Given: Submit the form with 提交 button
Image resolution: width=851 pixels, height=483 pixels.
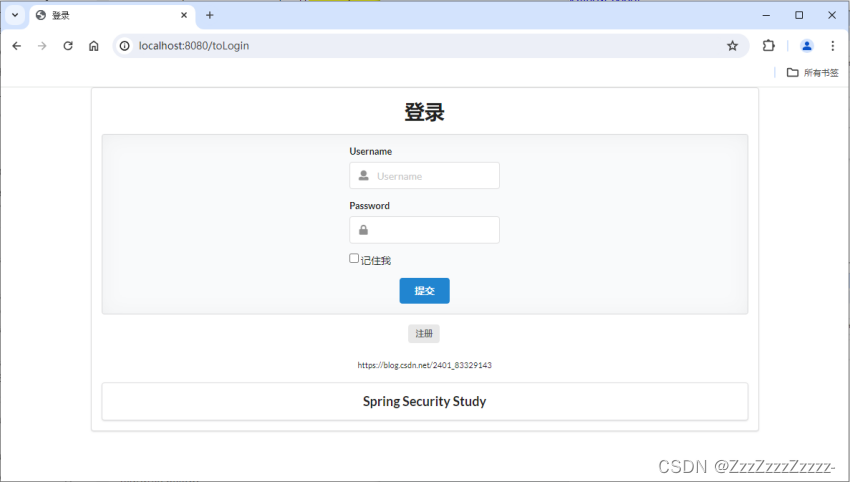Looking at the screenshot, I should [x=424, y=291].
